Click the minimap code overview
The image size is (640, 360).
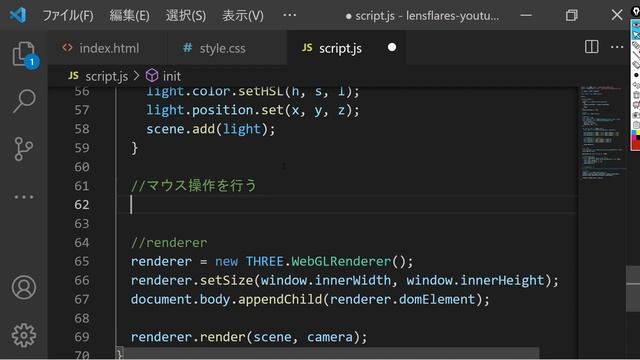pos(602,133)
